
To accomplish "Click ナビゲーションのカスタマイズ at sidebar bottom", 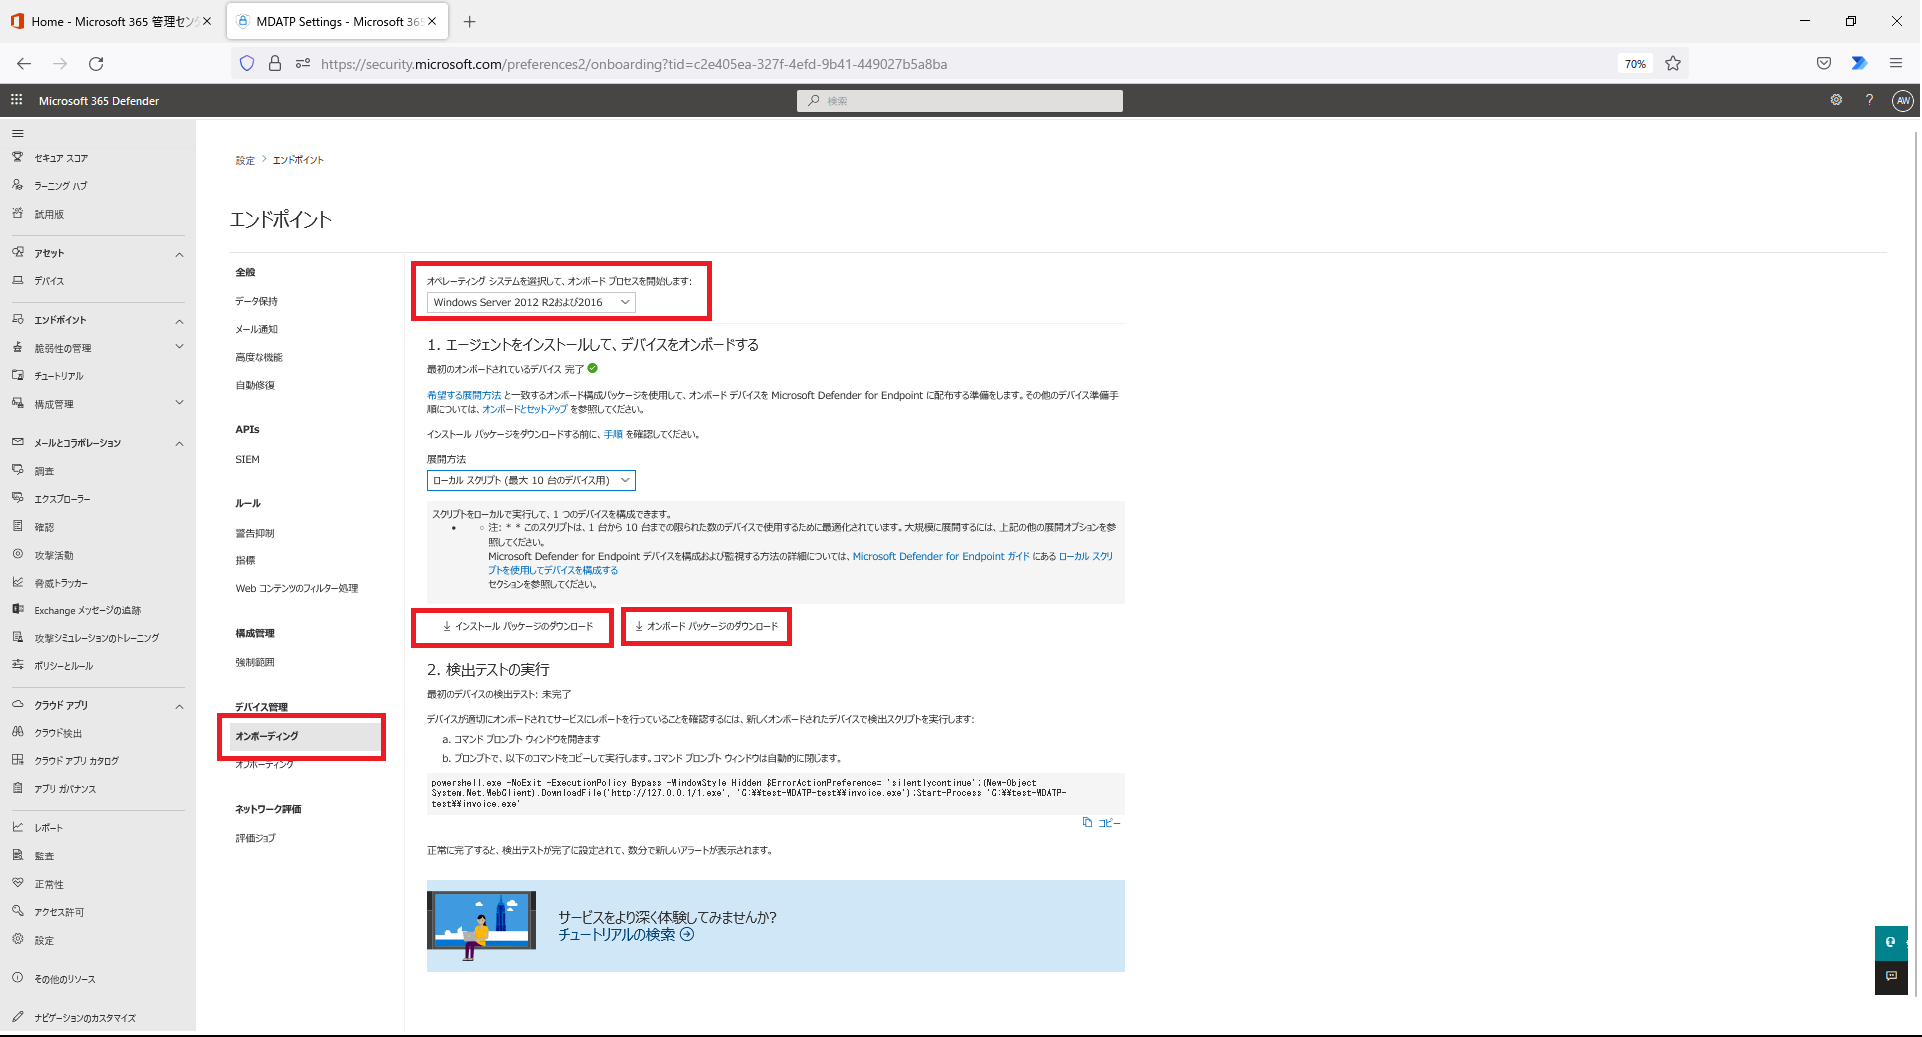I will (85, 1017).
